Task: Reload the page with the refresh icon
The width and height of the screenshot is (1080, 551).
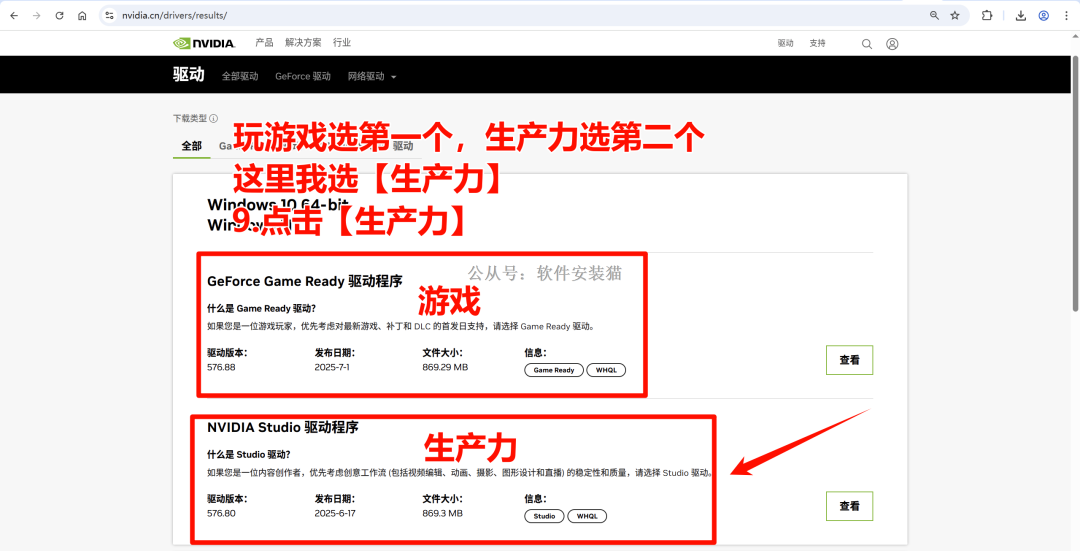Action: (59, 15)
